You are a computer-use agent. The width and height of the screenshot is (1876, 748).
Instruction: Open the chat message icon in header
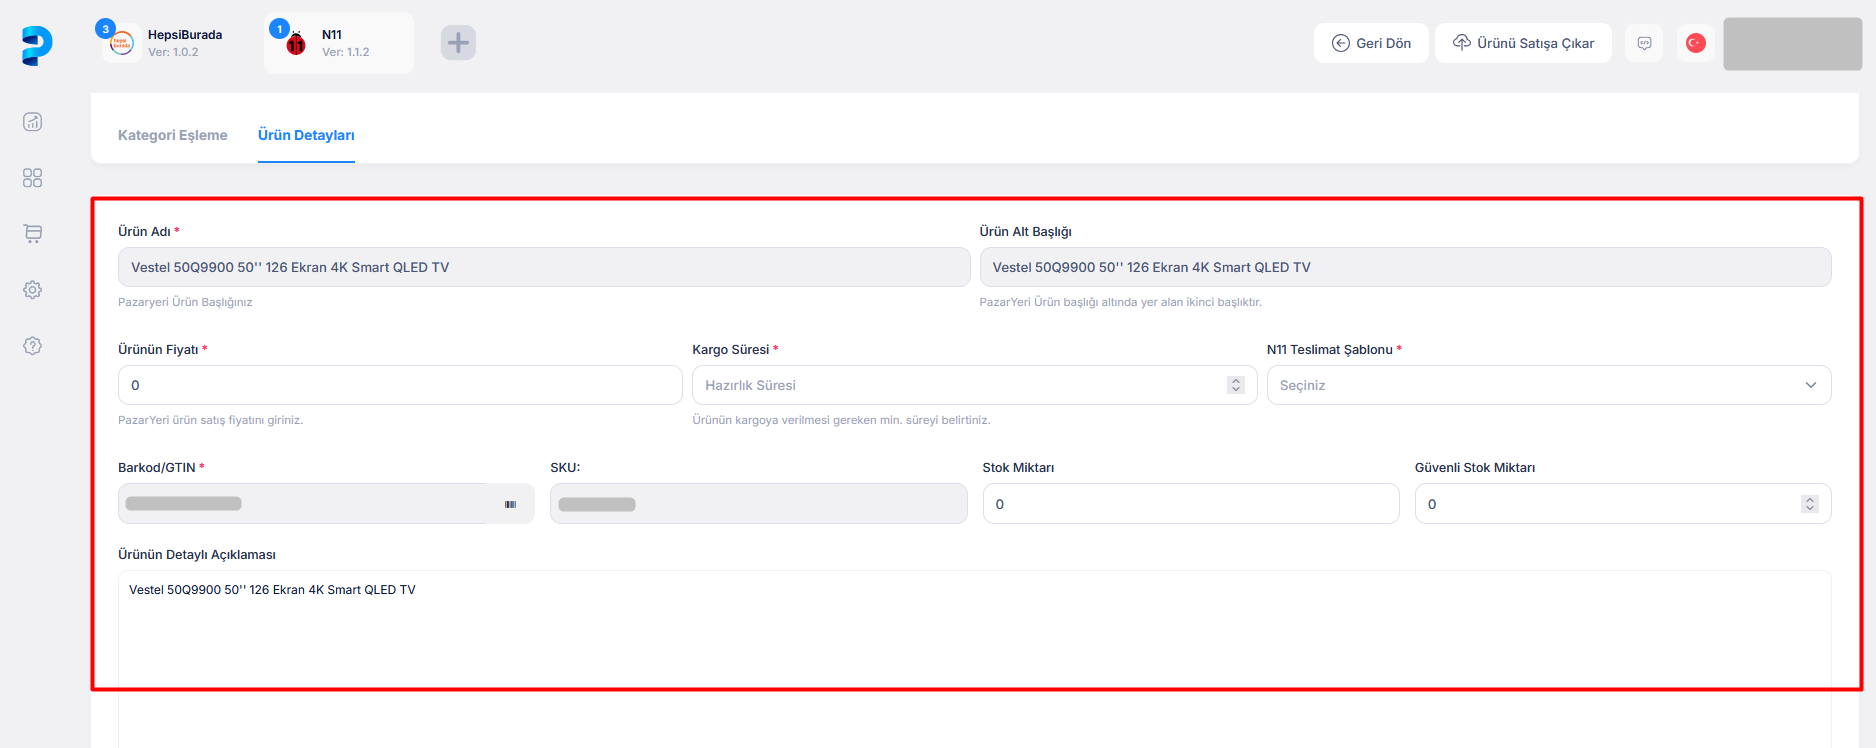[1644, 43]
